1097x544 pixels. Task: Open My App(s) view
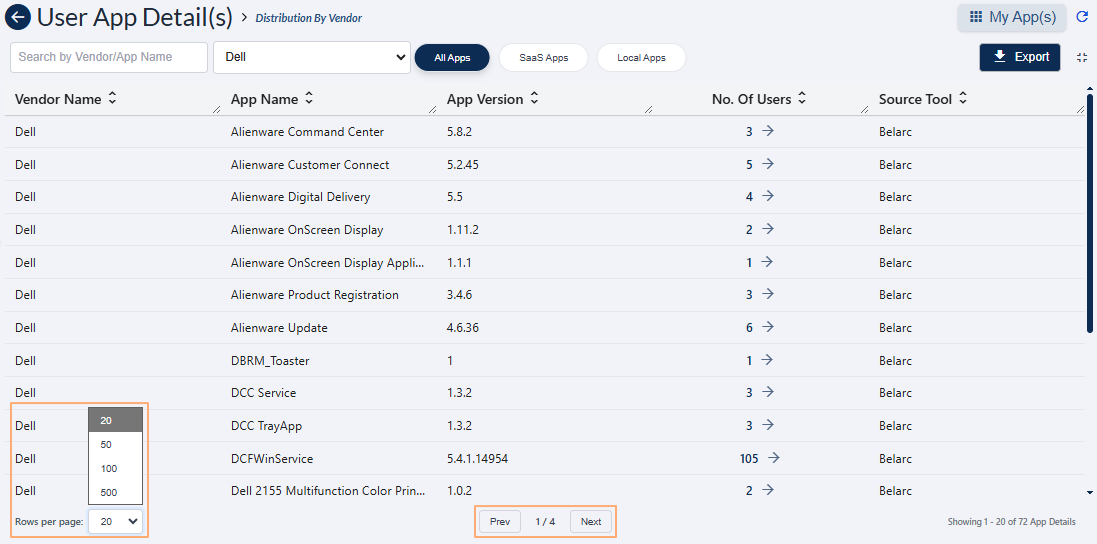pos(1012,17)
